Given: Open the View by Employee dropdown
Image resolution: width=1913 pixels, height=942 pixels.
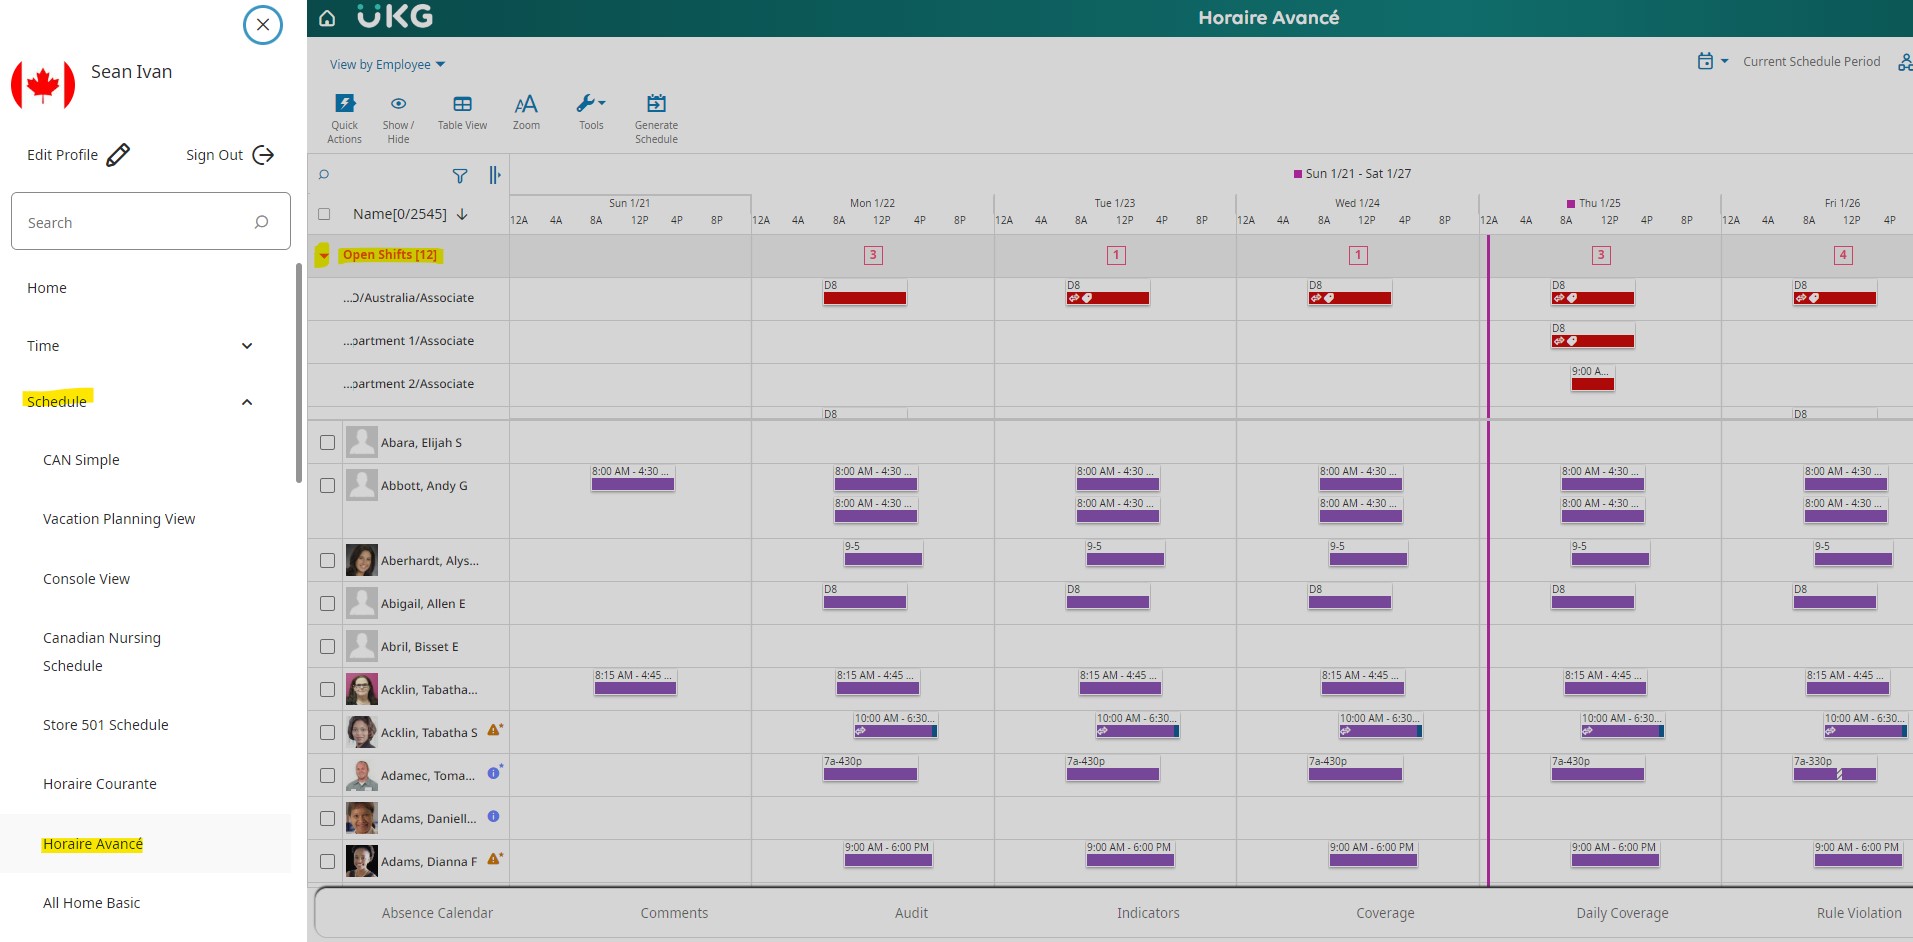Looking at the screenshot, I should (387, 65).
